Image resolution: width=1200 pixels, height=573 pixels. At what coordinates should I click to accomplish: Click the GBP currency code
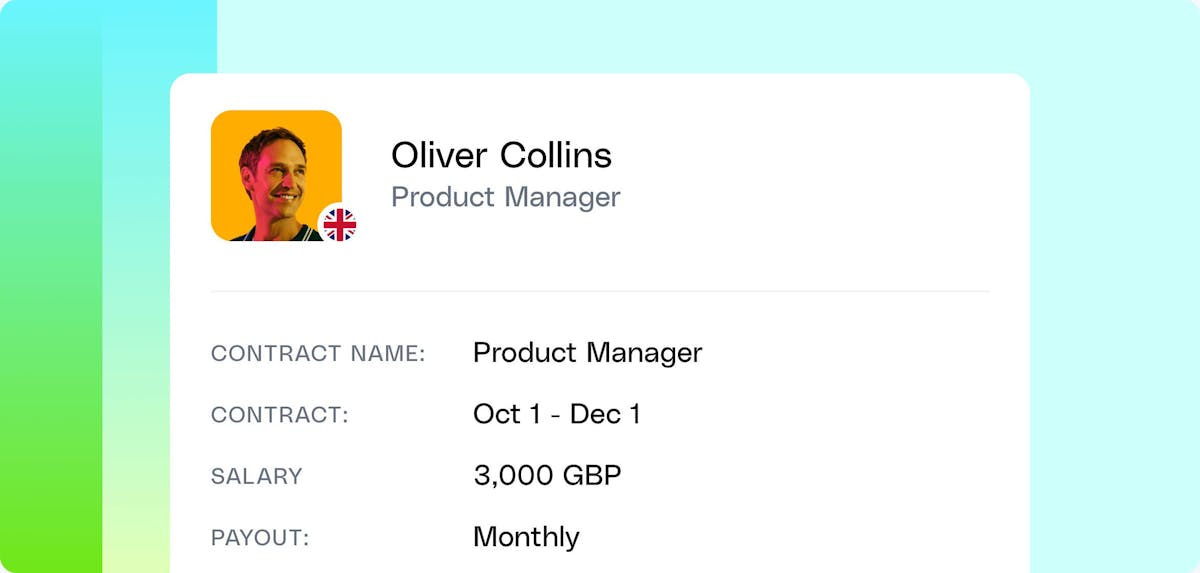pyautogui.click(x=590, y=475)
